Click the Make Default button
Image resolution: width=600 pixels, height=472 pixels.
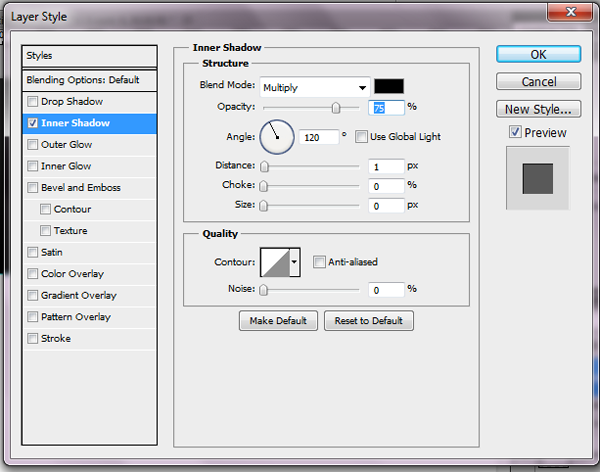[278, 321]
